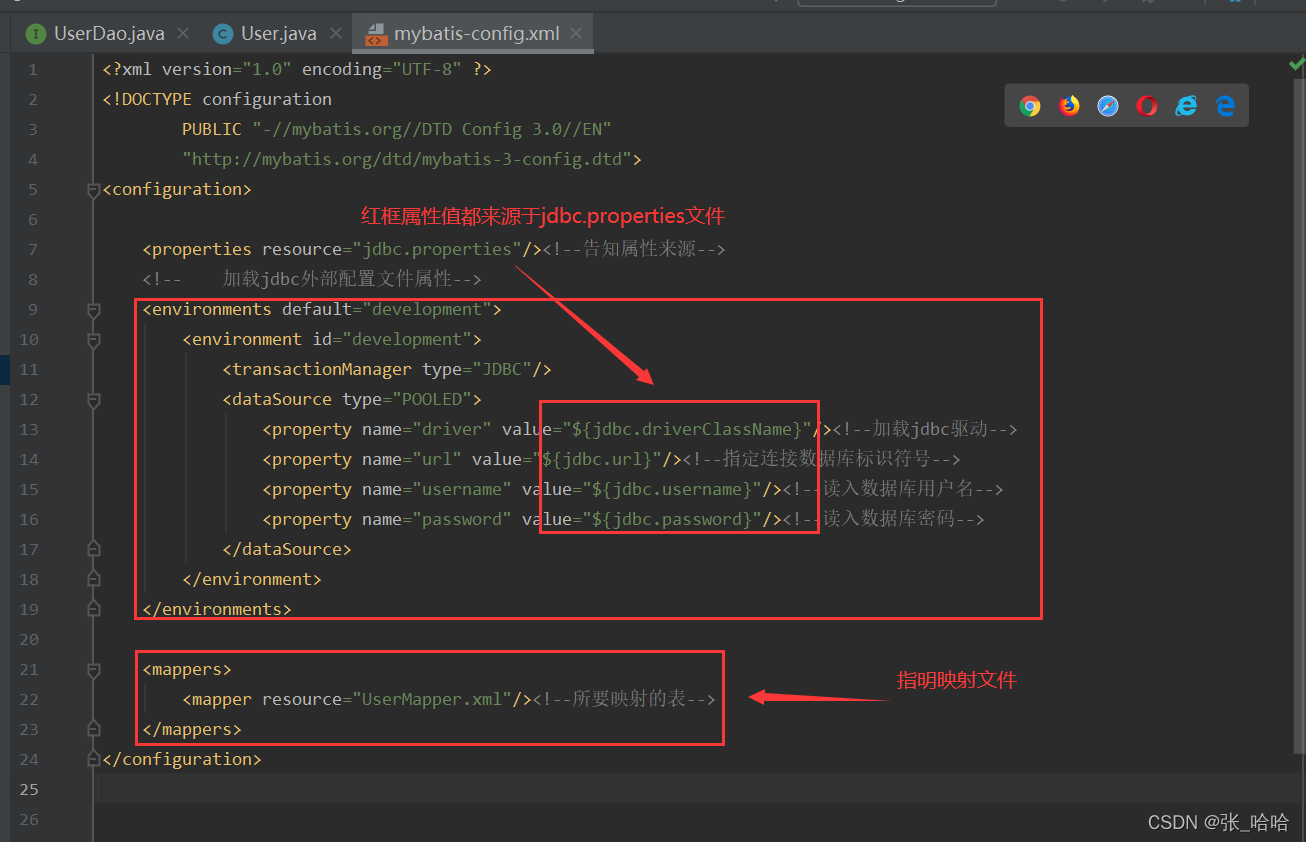Screen dimensions: 1306x842
Task: Click the closing </configuration> tag
Action: tap(182, 759)
